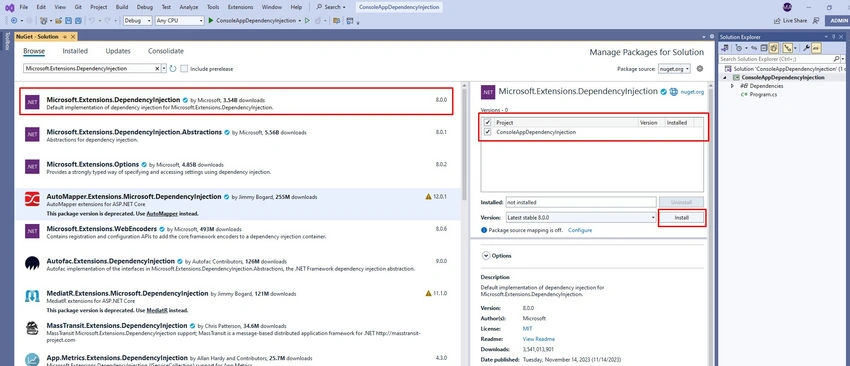The height and width of the screenshot is (366, 850).
Task: Open Version Latest stable 8.0.0 dropdown
Action: 581,217
